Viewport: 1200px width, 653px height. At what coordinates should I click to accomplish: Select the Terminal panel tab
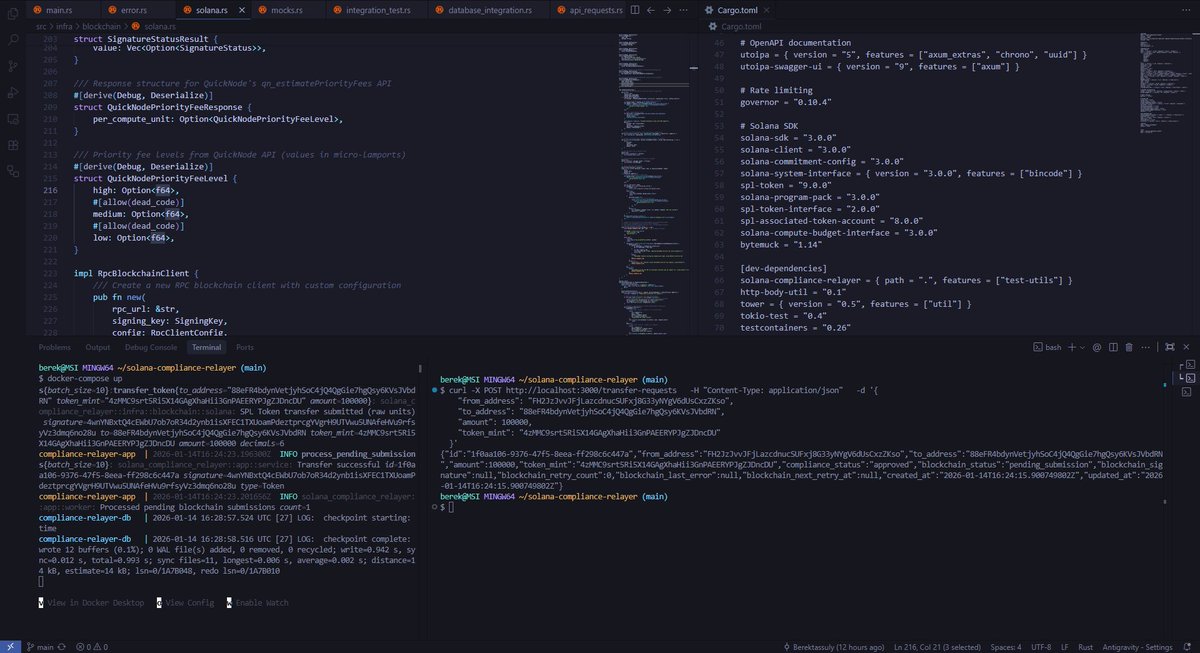tap(207, 347)
